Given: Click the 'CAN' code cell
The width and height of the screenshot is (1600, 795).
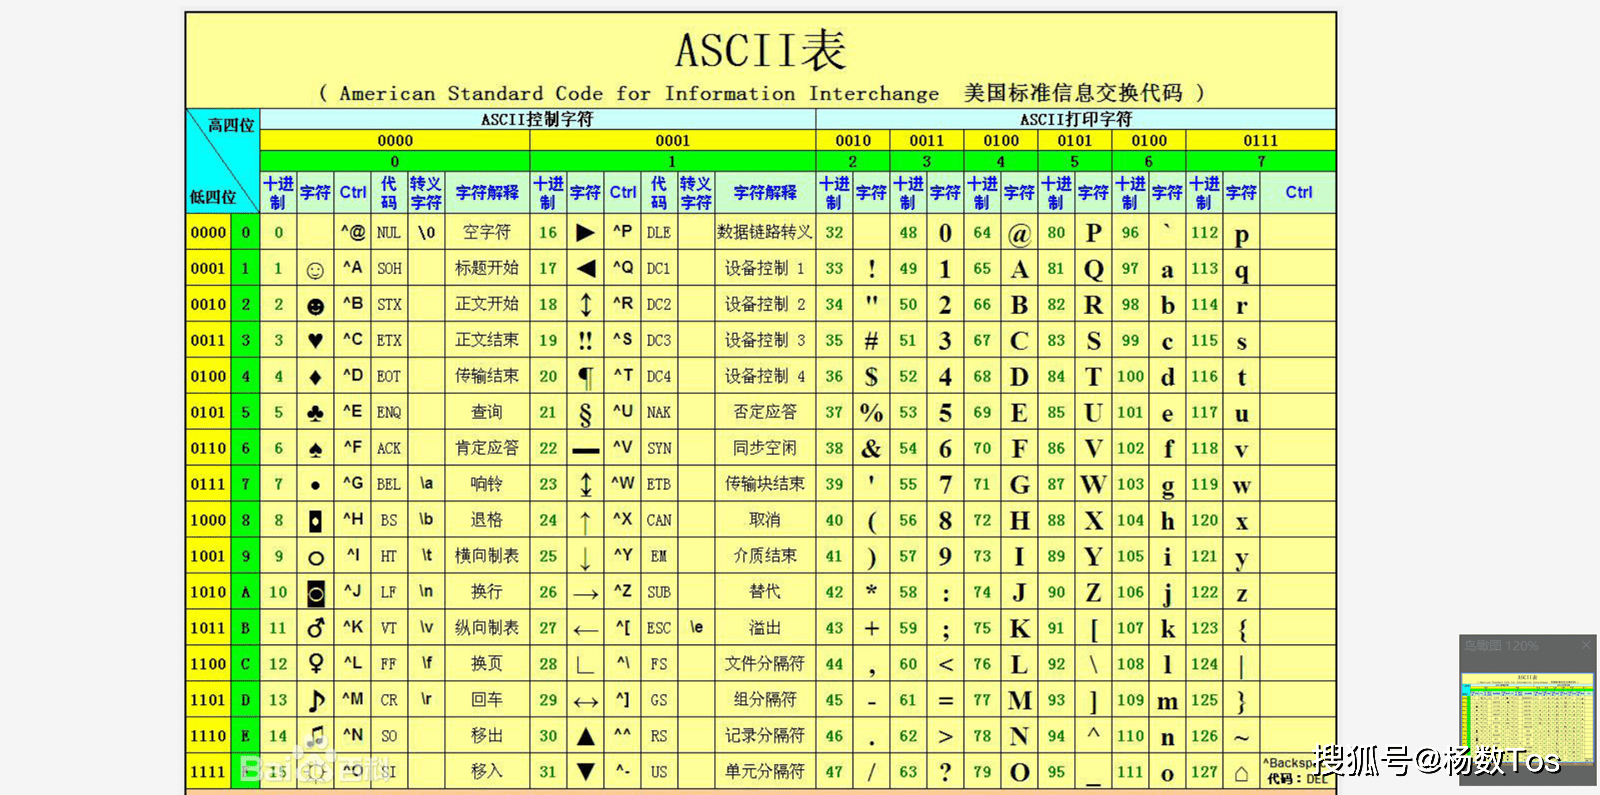Looking at the screenshot, I should (x=659, y=520).
